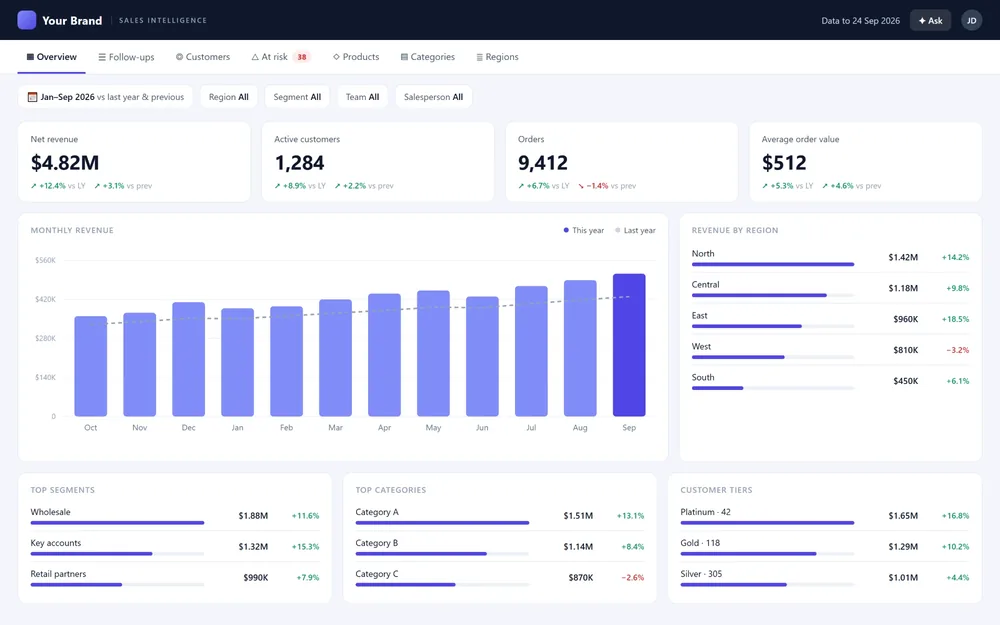Click the Sales Intelligence header label

coord(163,20)
